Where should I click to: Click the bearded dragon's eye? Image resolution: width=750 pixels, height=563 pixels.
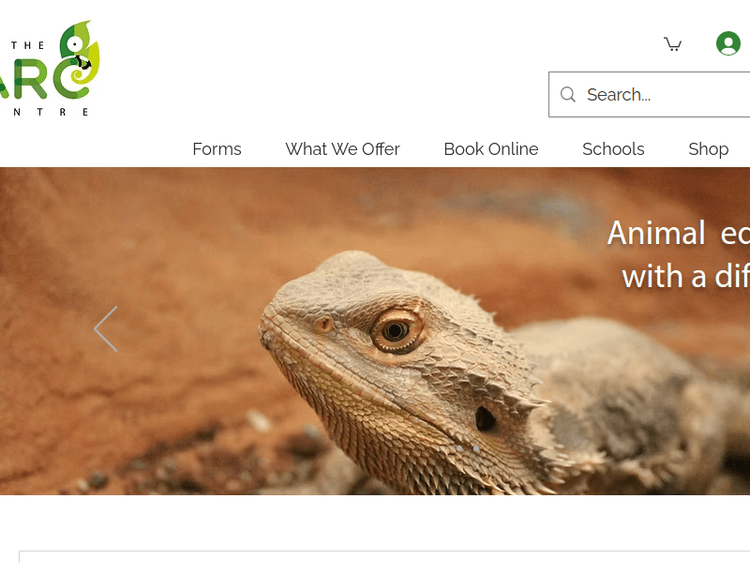tap(397, 330)
